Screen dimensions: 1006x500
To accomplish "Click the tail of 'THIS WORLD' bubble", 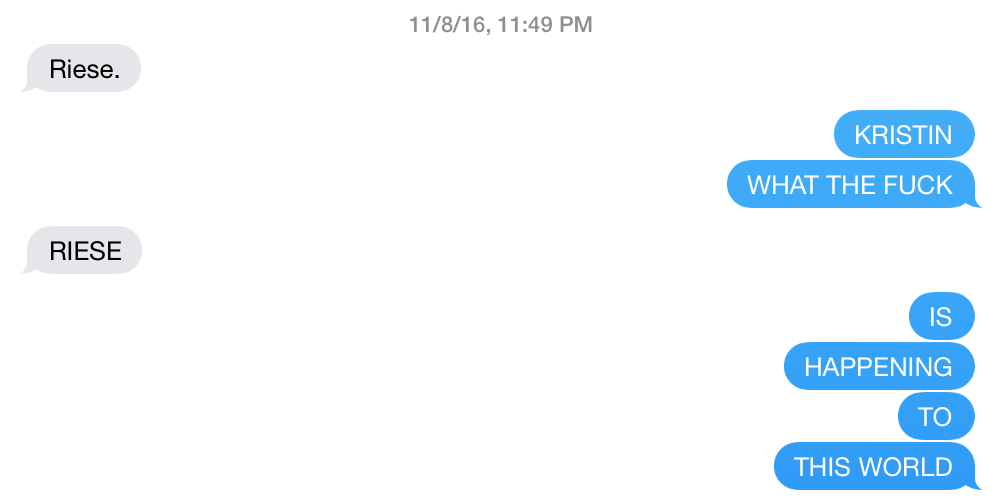I will point(976,485).
